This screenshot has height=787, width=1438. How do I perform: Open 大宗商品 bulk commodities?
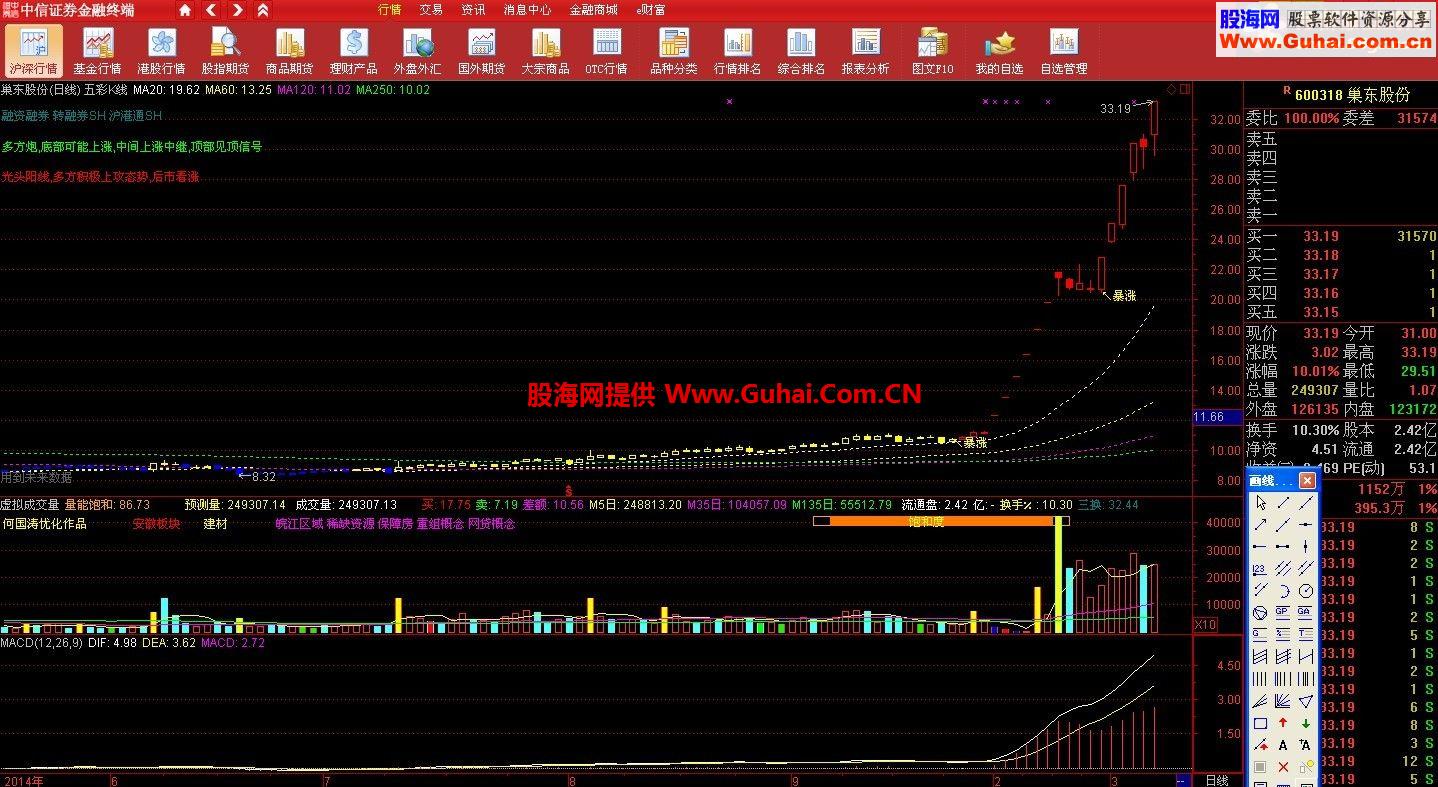coord(545,51)
